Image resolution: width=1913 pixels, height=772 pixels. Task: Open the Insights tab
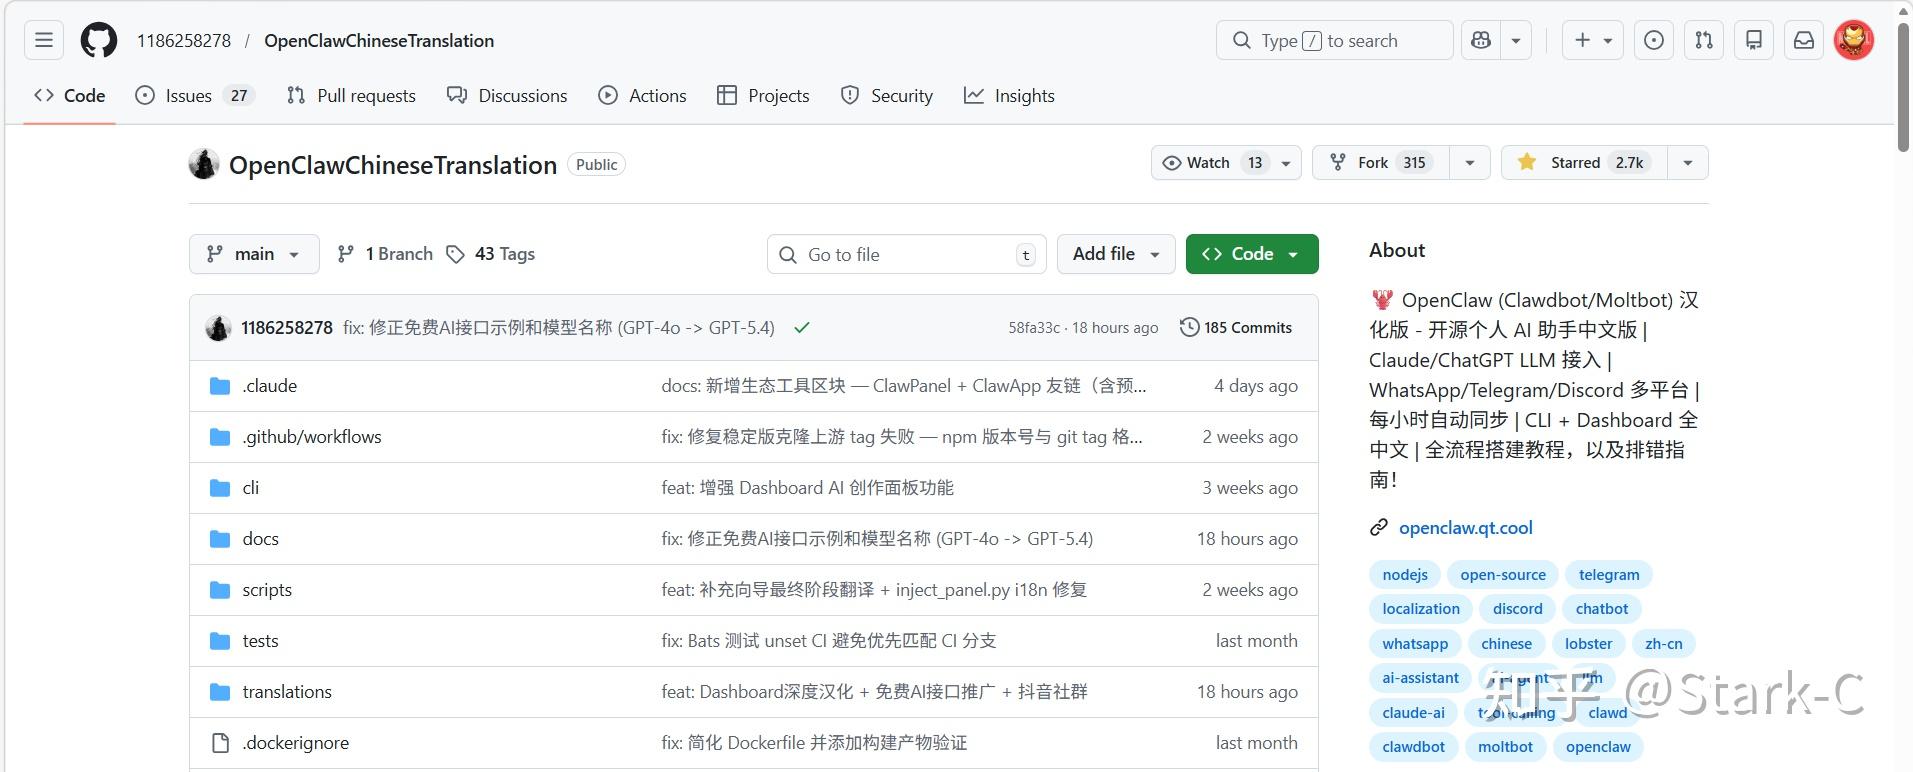(x=1009, y=96)
